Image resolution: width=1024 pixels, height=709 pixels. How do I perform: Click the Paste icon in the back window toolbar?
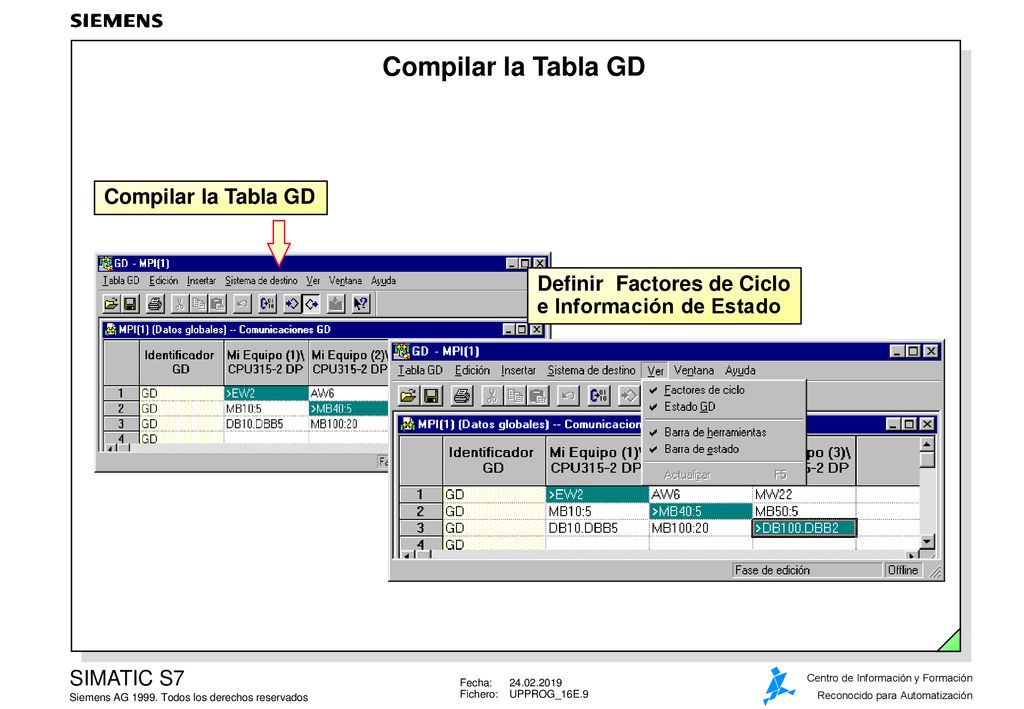click(216, 304)
